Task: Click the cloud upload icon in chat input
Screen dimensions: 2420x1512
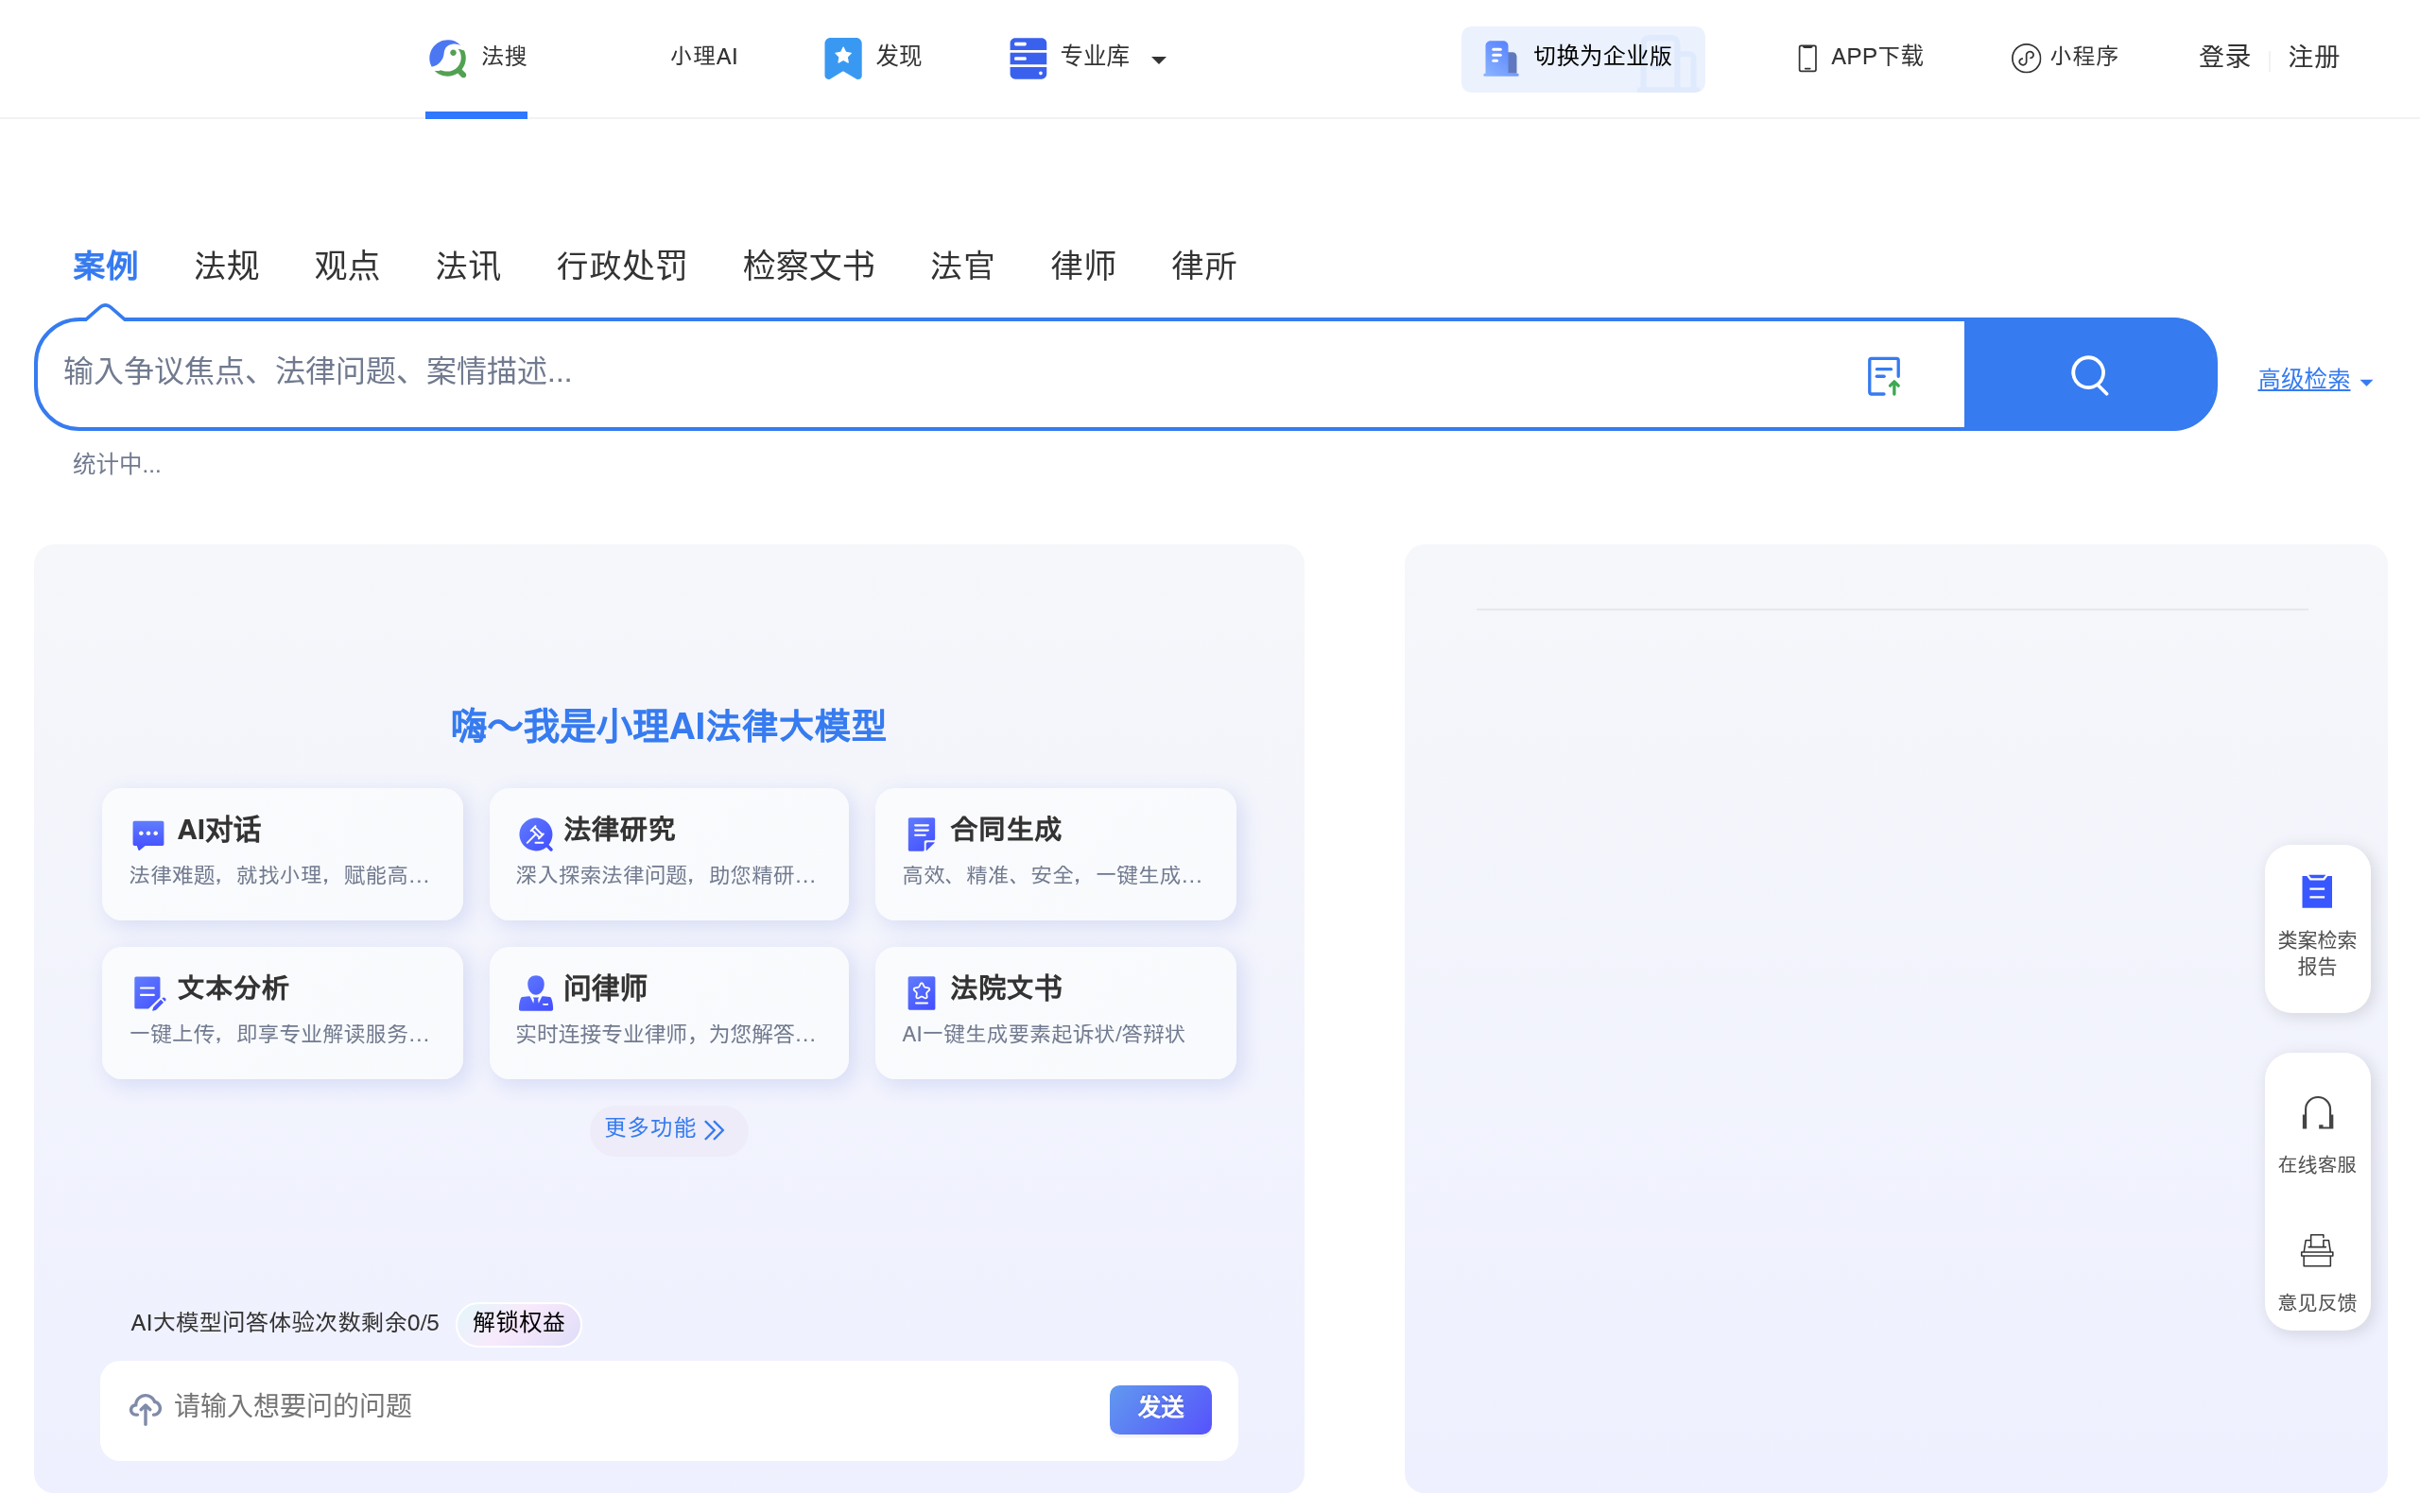Action: coord(145,1408)
